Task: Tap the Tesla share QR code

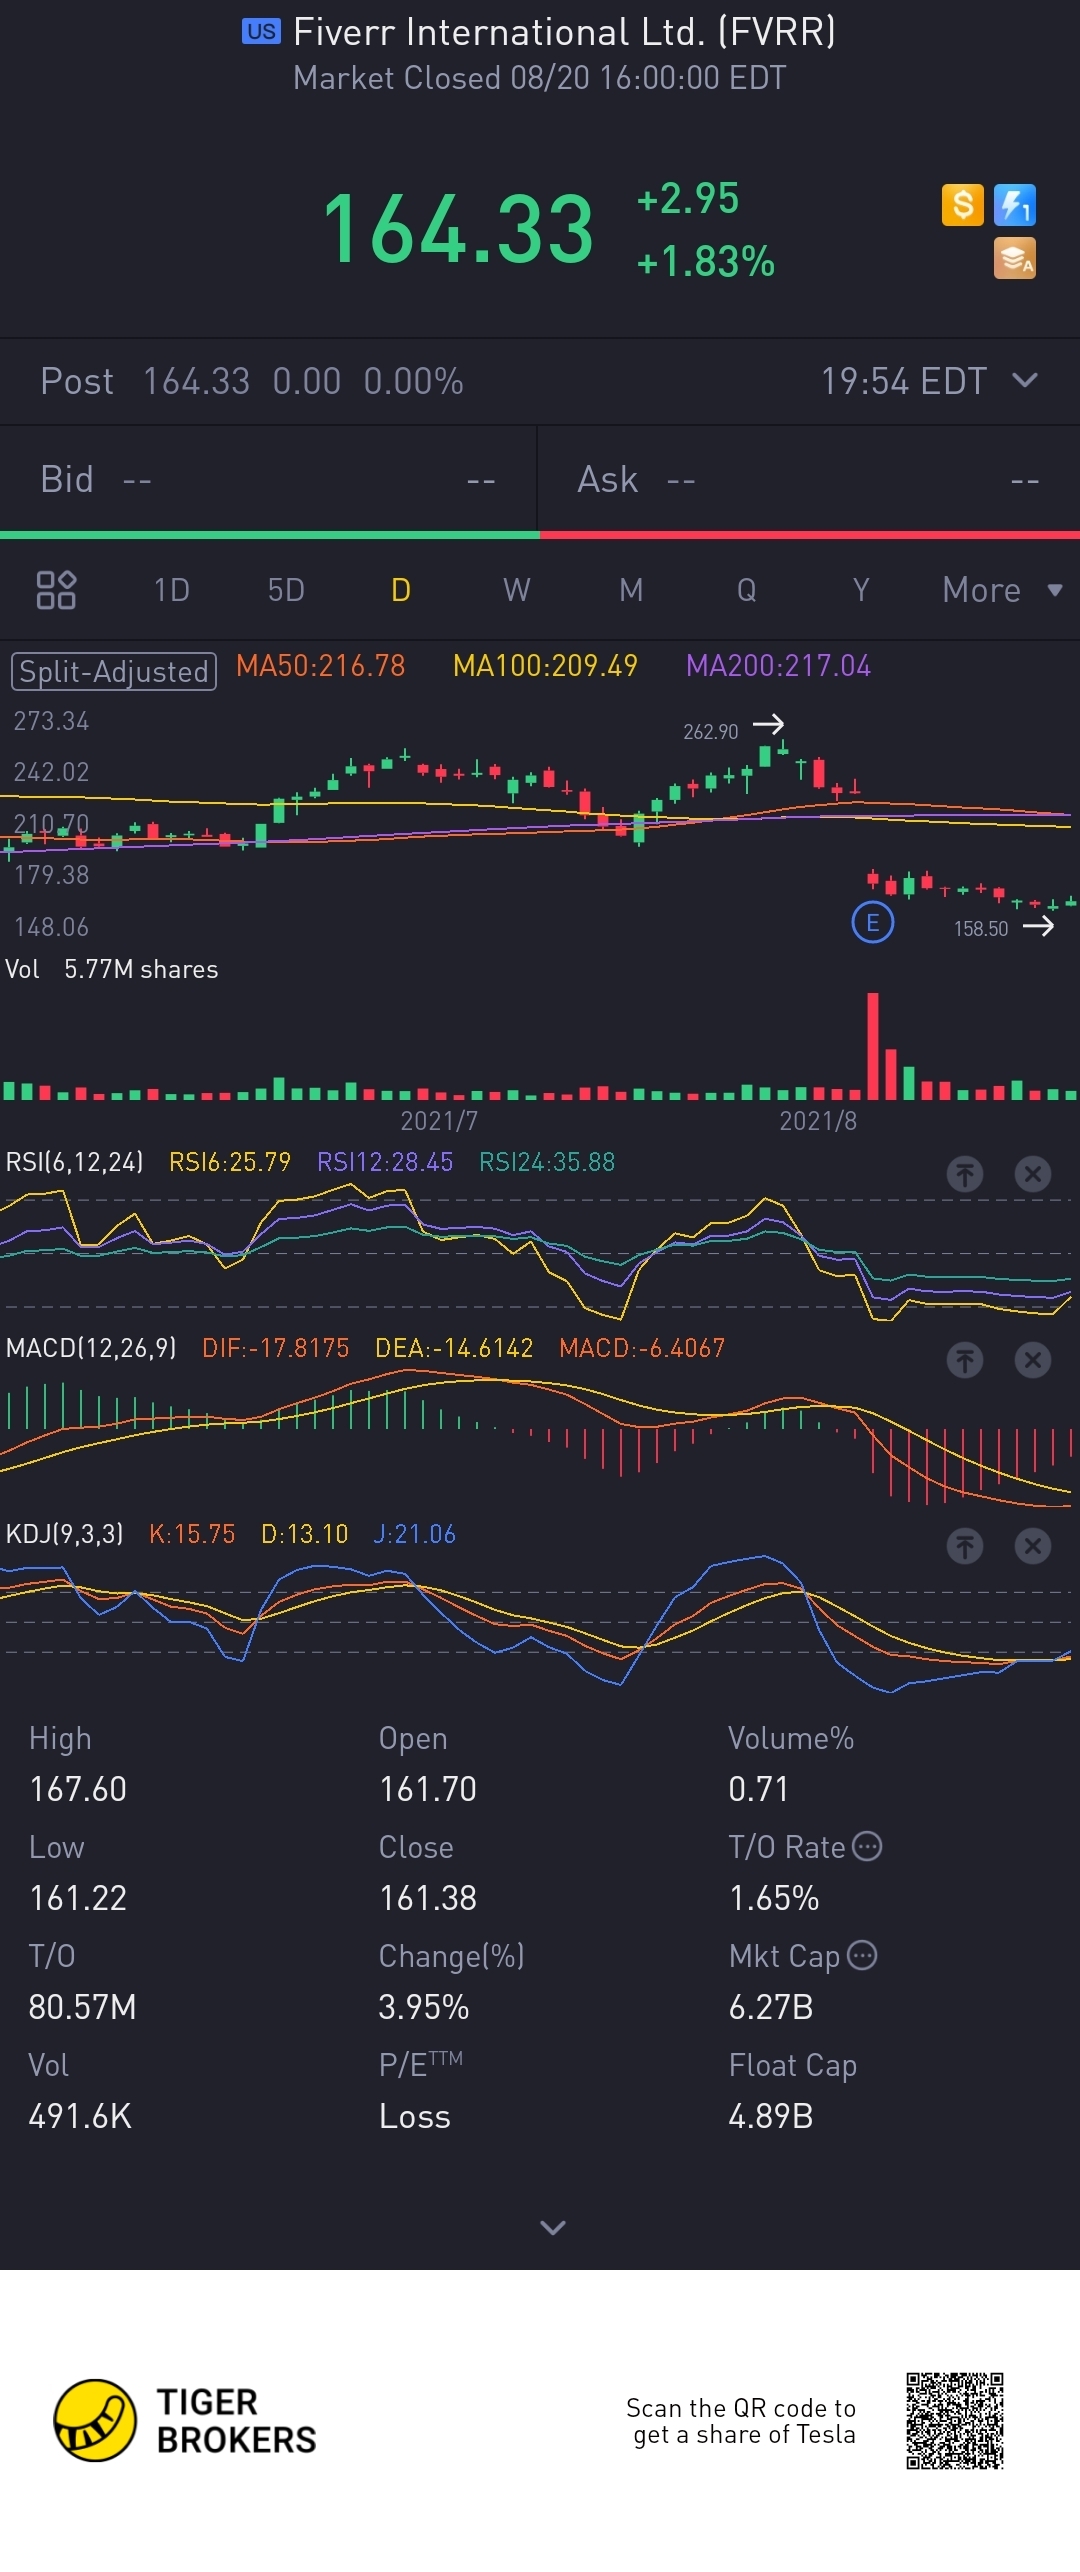Action: tap(955, 2420)
